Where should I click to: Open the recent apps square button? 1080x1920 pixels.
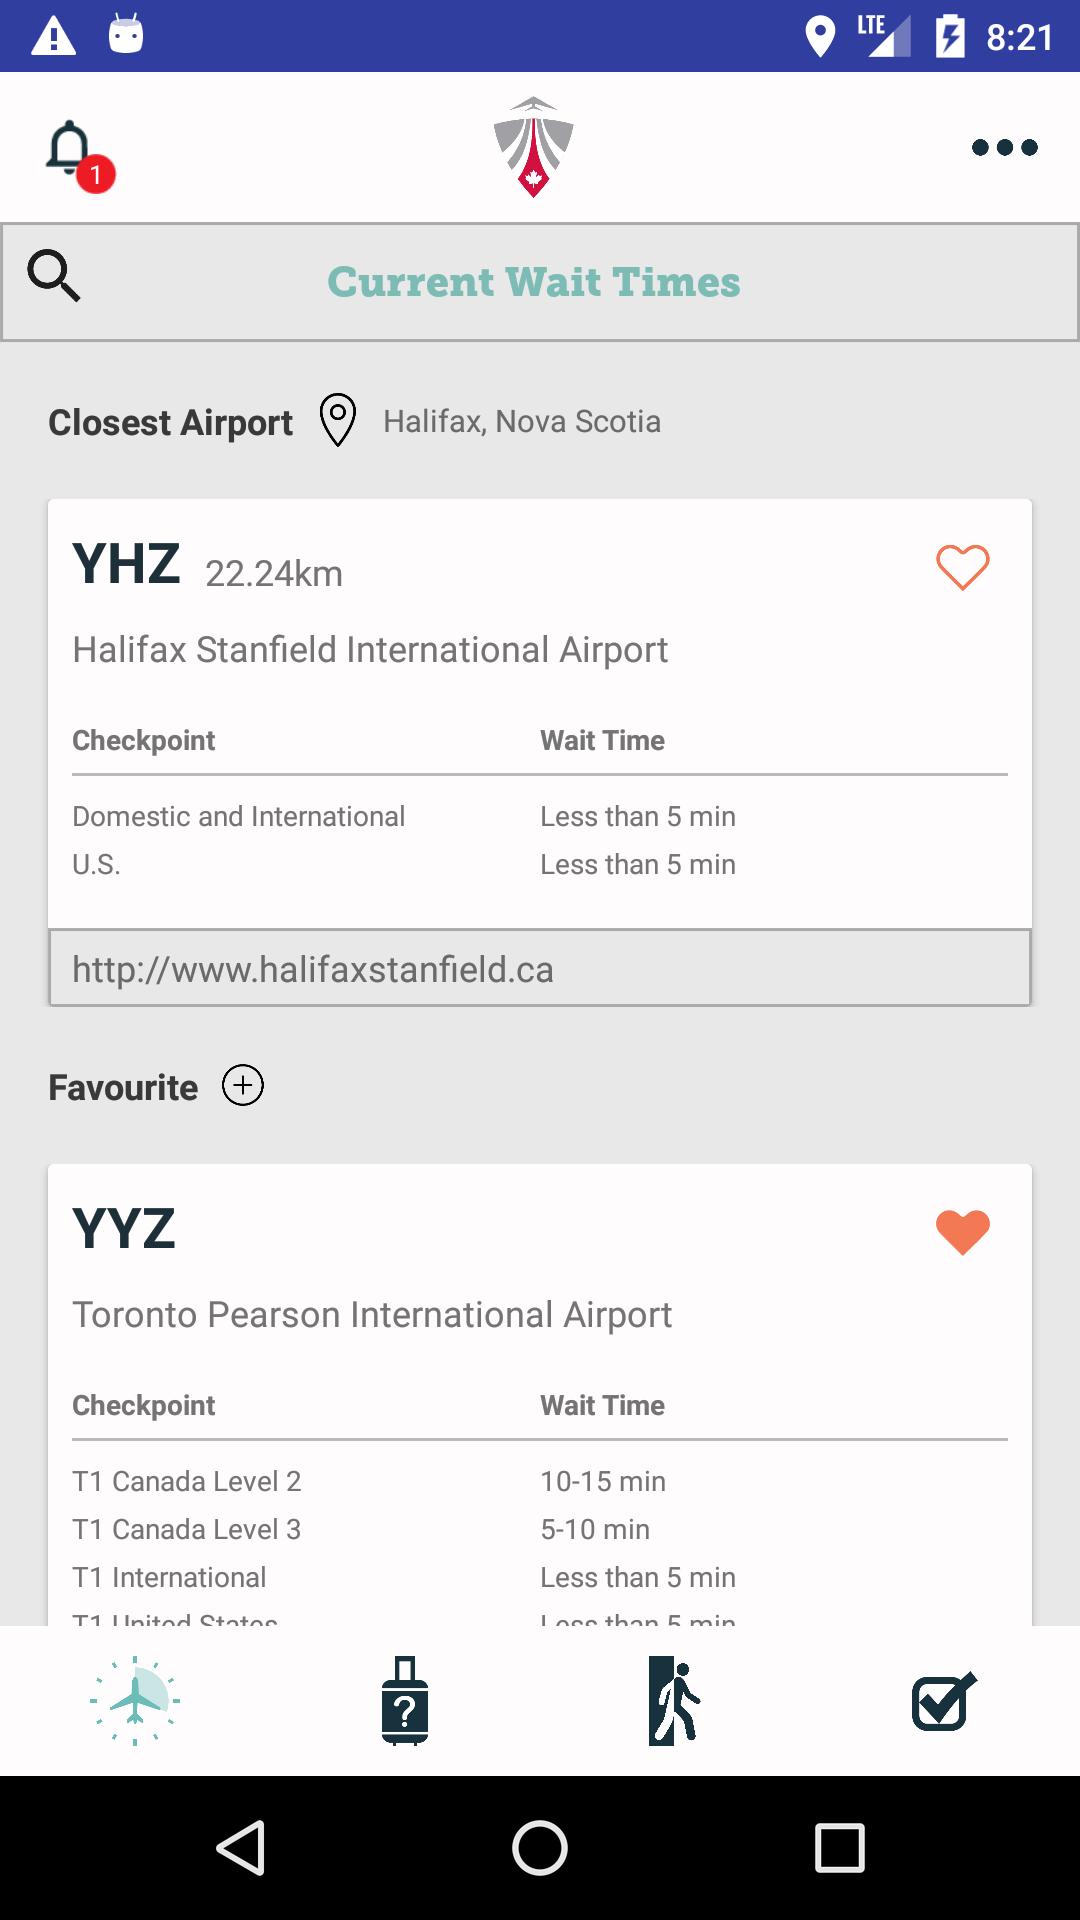coord(839,1847)
